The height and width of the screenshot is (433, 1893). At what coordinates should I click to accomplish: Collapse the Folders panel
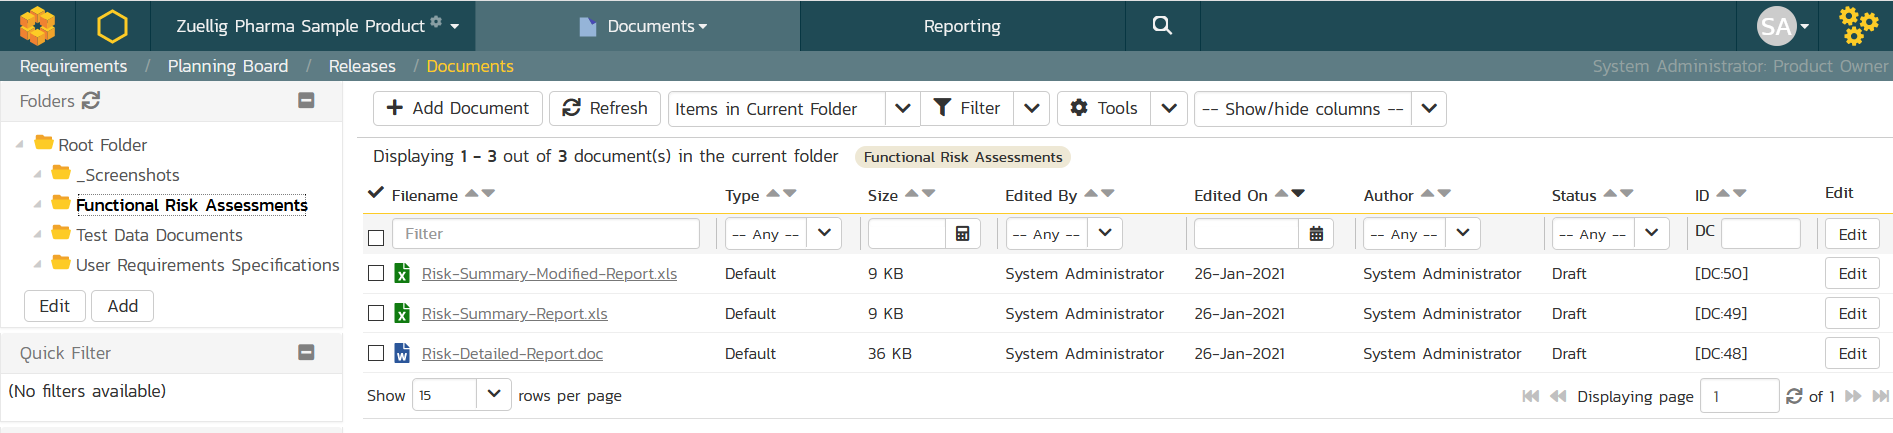click(307, 101)
